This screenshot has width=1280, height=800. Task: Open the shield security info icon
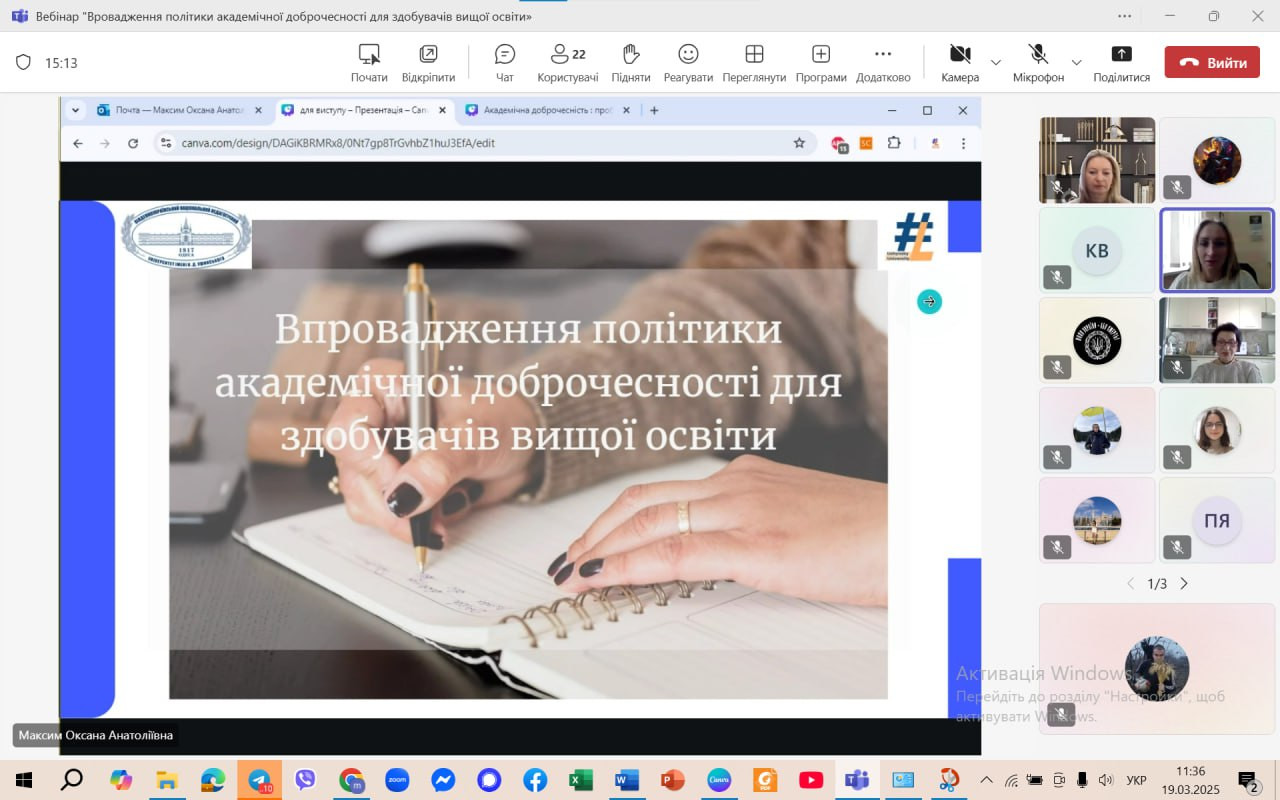pos(23,62)
